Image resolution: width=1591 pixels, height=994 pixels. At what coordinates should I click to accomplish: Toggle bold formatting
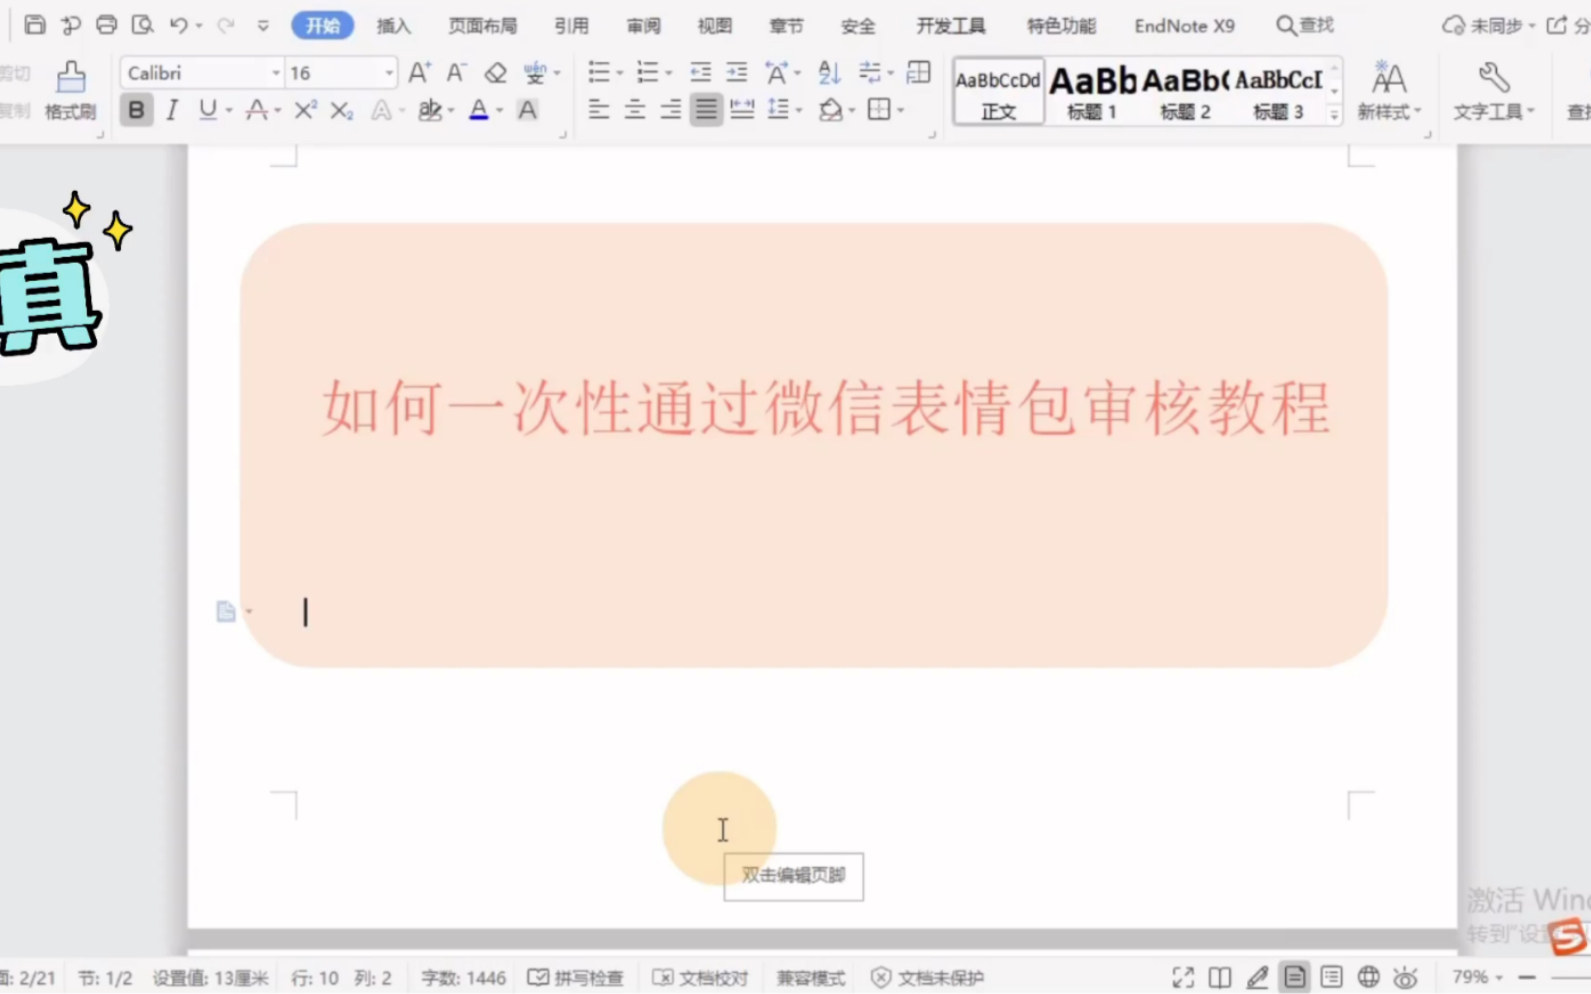click(x=136, y=110)
